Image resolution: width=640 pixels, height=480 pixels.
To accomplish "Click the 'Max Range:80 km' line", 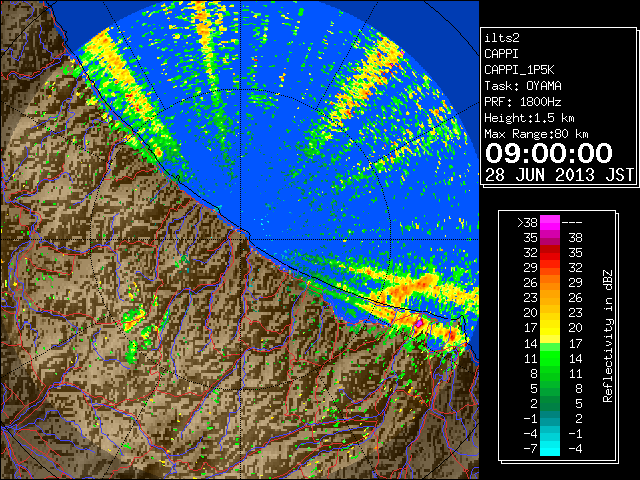I will [536, 134].
